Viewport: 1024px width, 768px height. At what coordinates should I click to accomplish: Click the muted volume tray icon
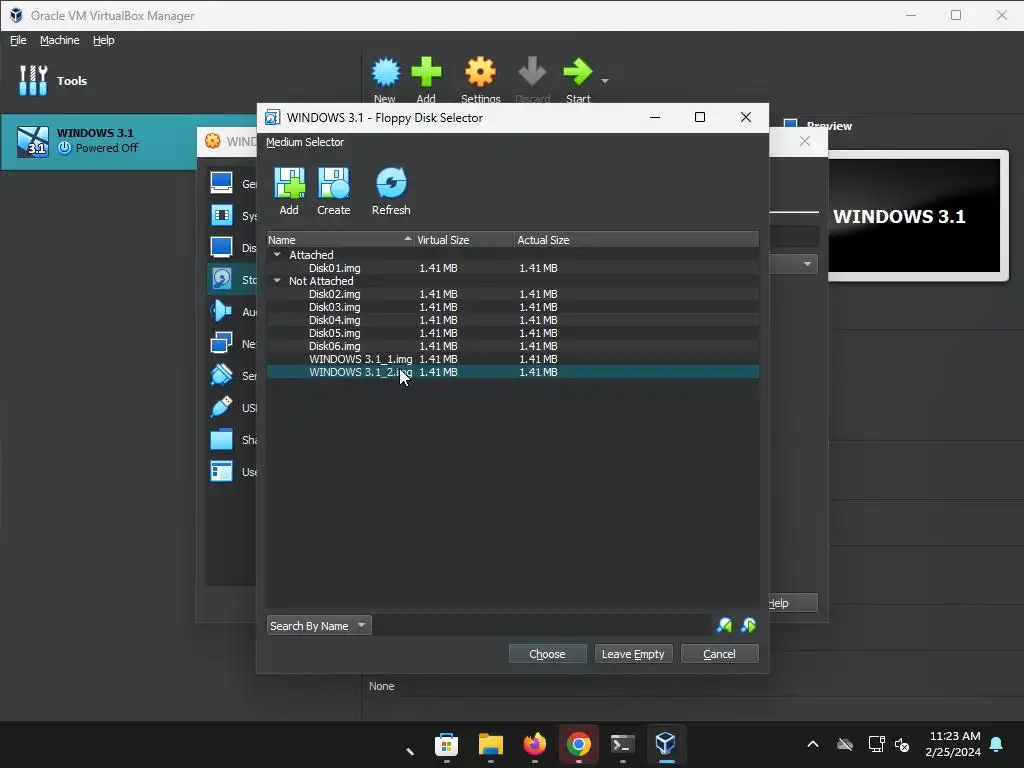pos(903,744)
